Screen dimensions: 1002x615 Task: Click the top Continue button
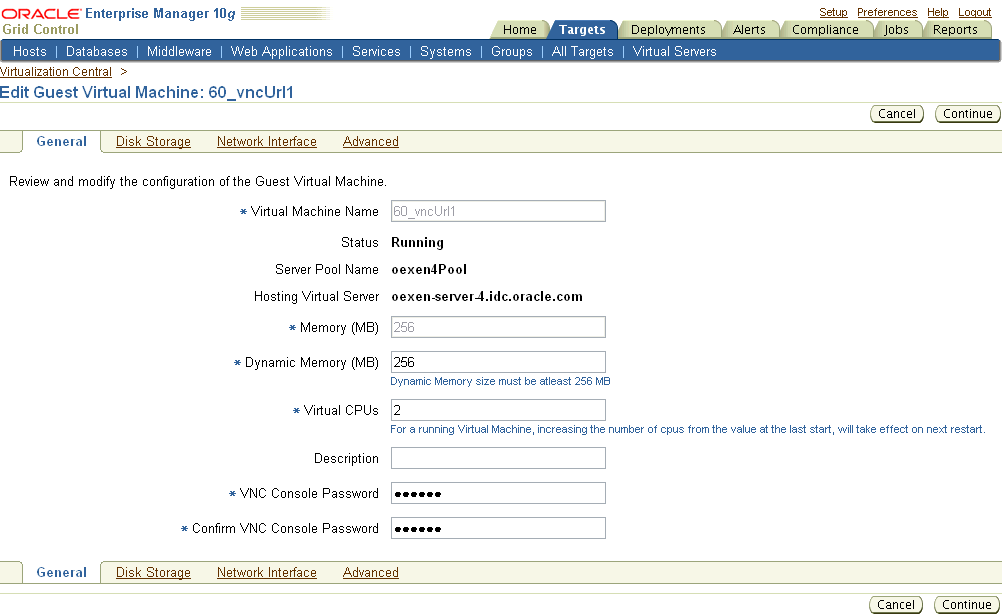pos(967,114)
